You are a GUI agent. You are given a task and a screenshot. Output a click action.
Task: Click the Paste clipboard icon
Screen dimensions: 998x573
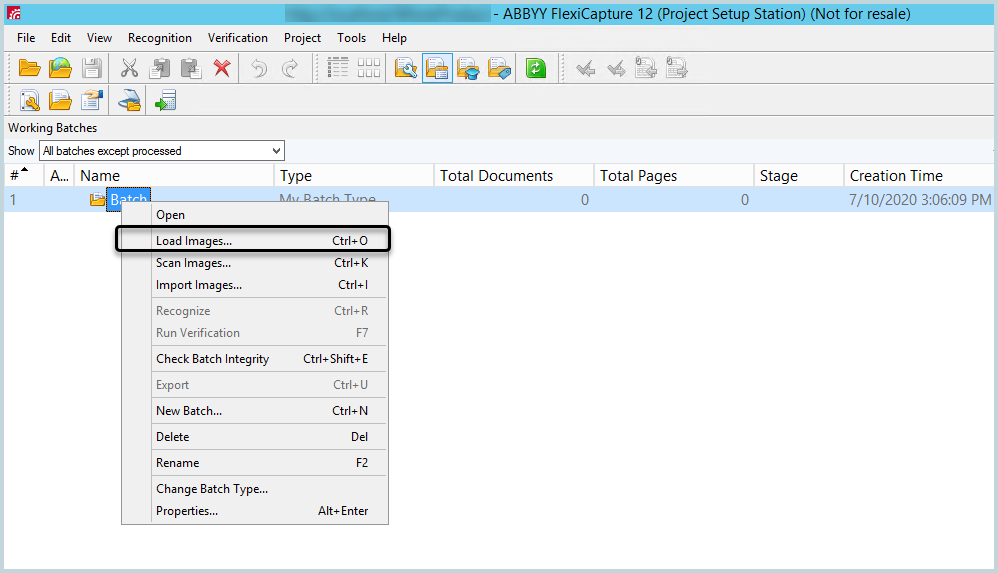(191, 68)
